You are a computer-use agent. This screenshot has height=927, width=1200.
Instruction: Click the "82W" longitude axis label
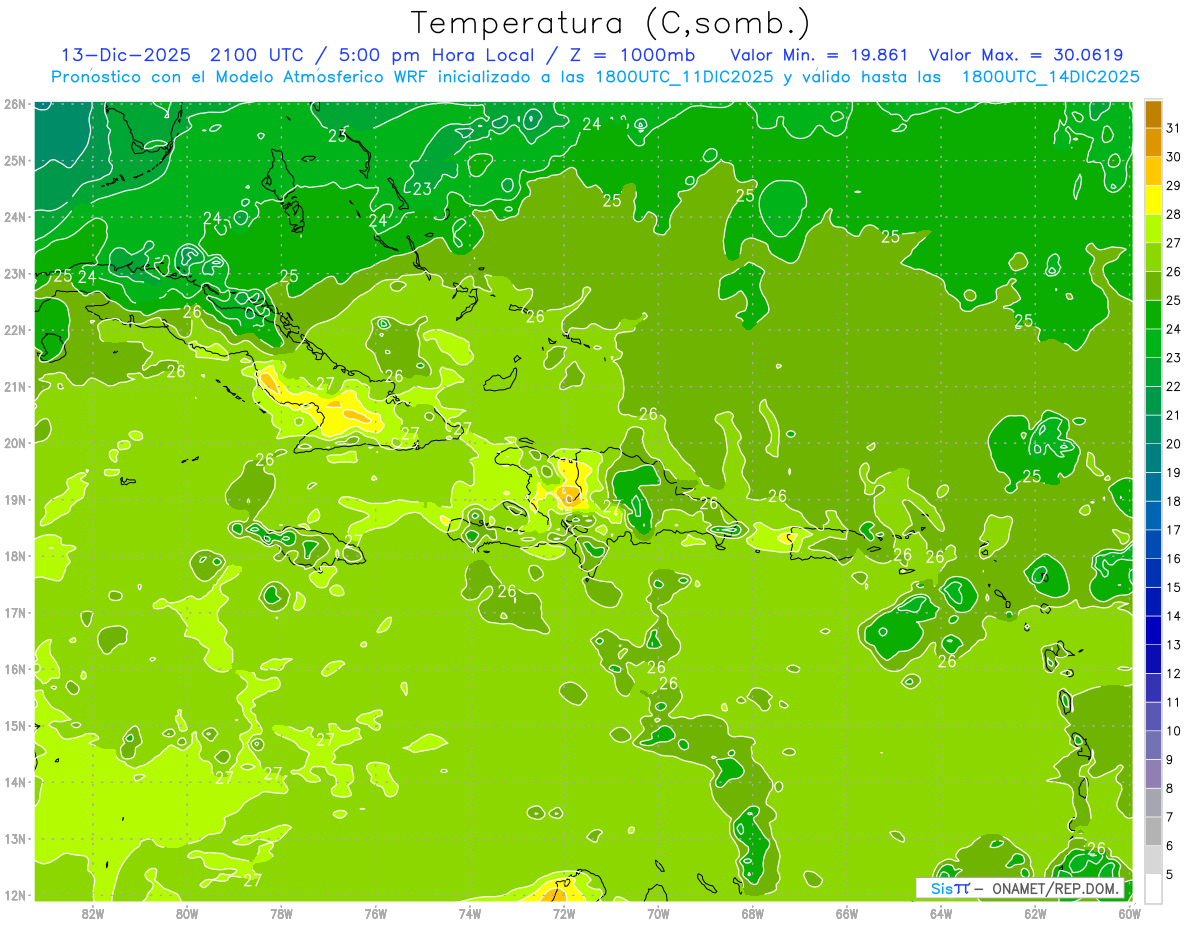coord(93,913)
